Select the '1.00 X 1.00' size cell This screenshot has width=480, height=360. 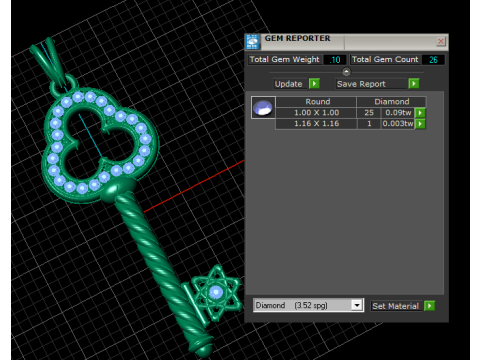coord(316,113)
